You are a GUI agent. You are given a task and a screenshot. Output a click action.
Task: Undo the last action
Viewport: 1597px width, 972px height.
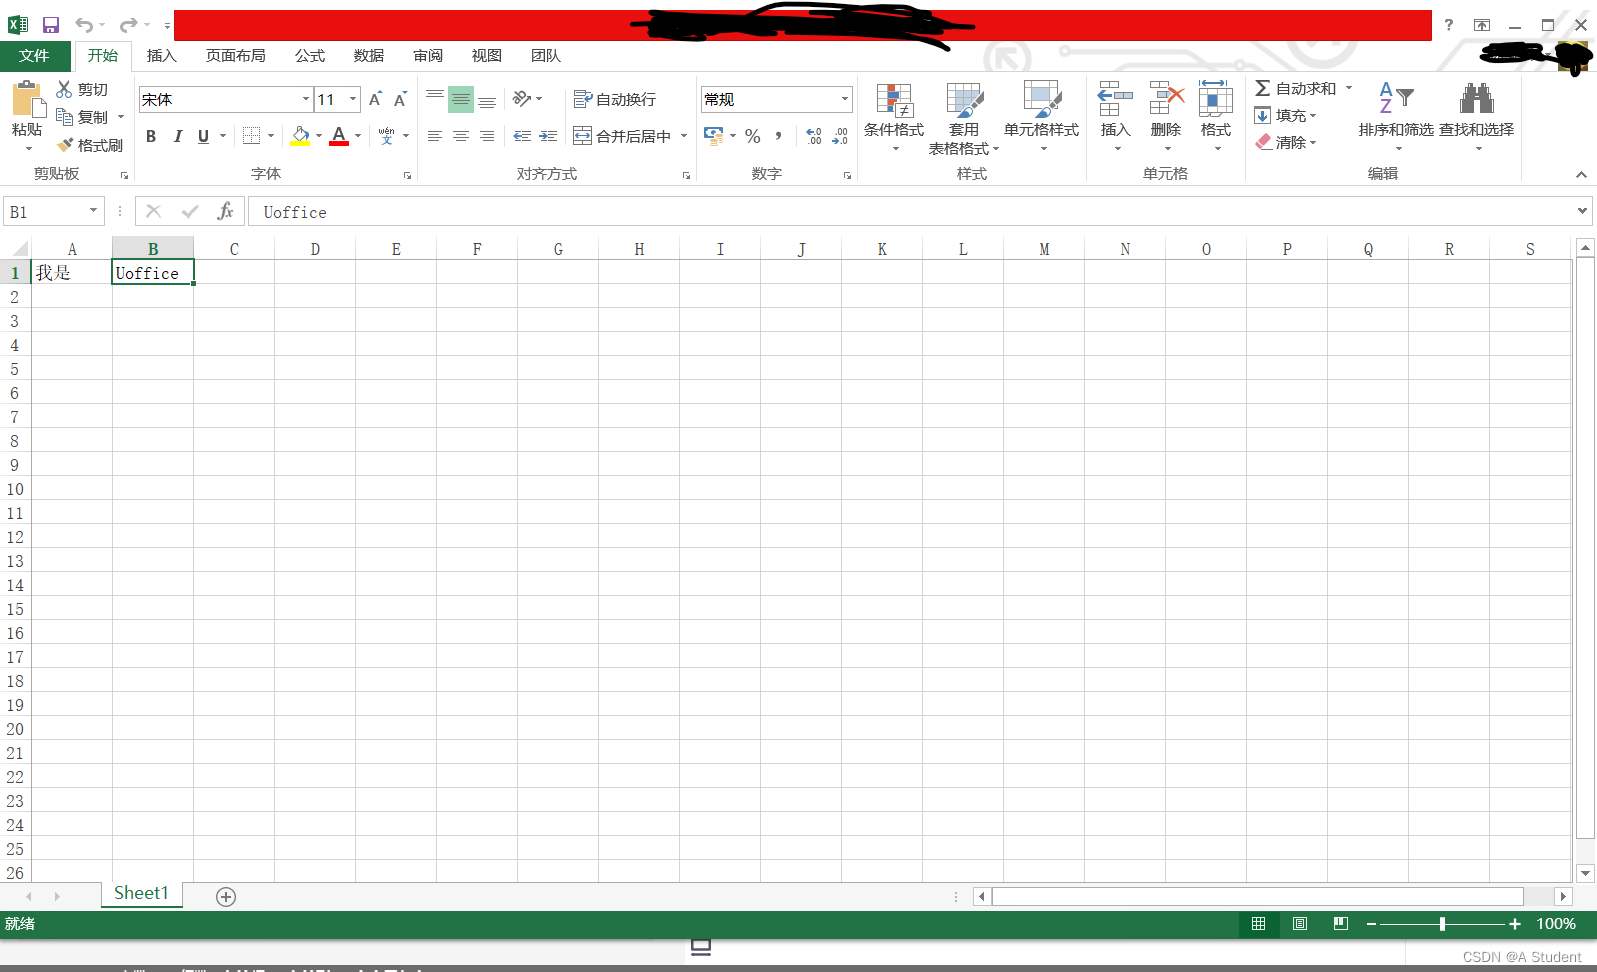(84, 25)
